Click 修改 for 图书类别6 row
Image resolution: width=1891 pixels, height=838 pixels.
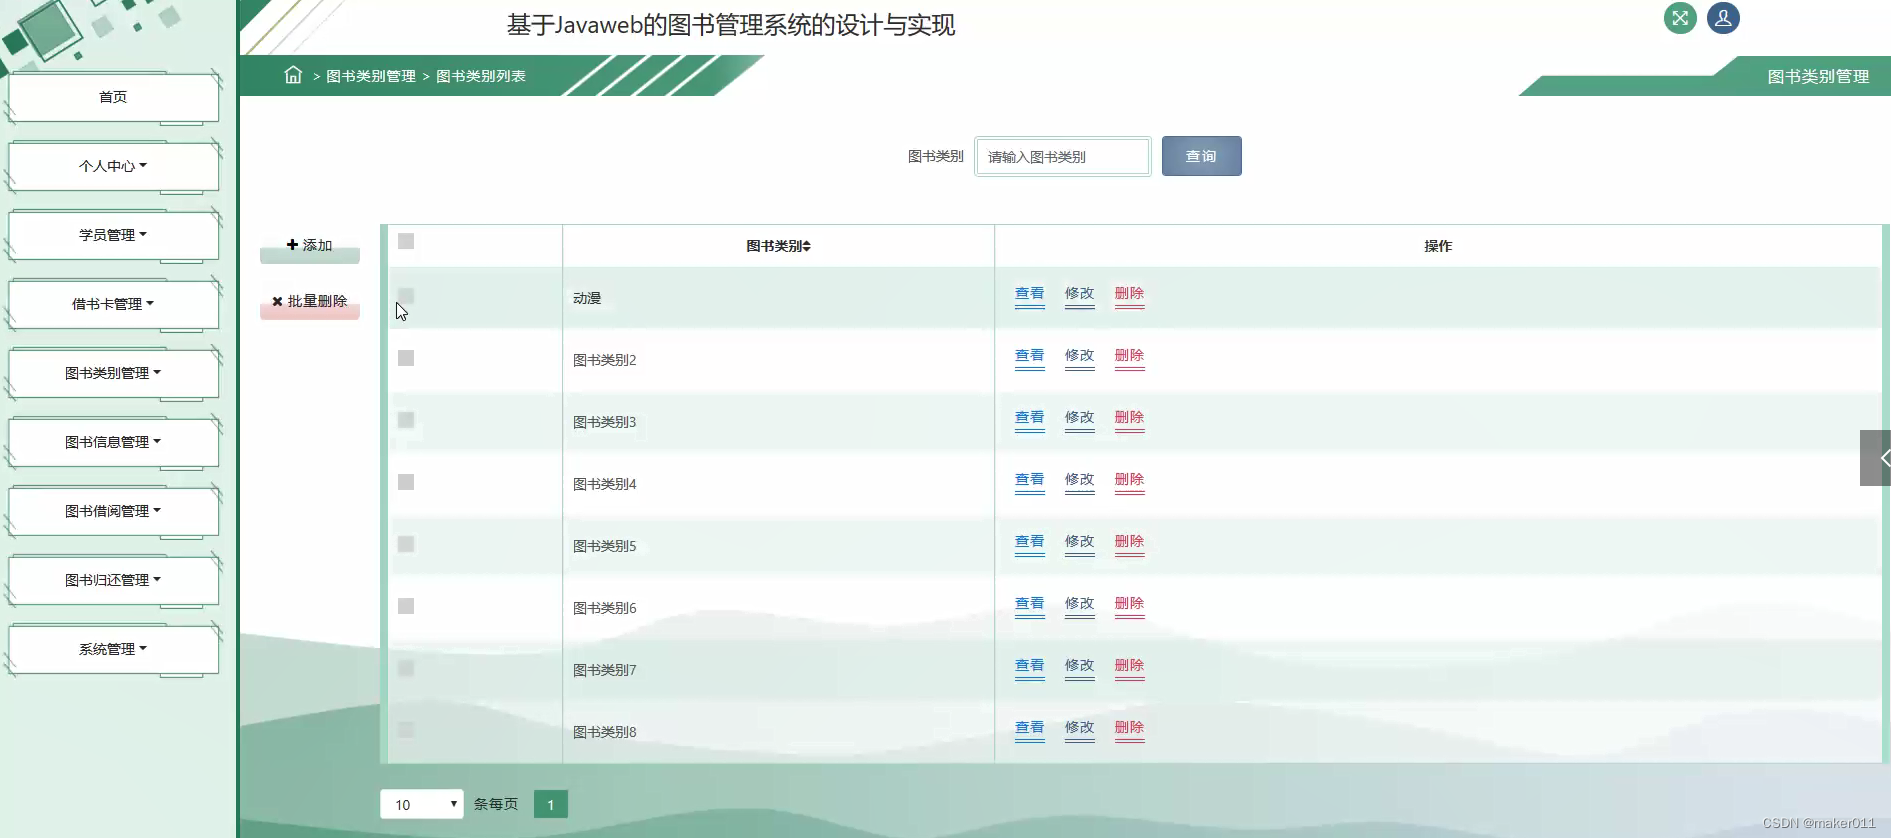pos(1079,604)
